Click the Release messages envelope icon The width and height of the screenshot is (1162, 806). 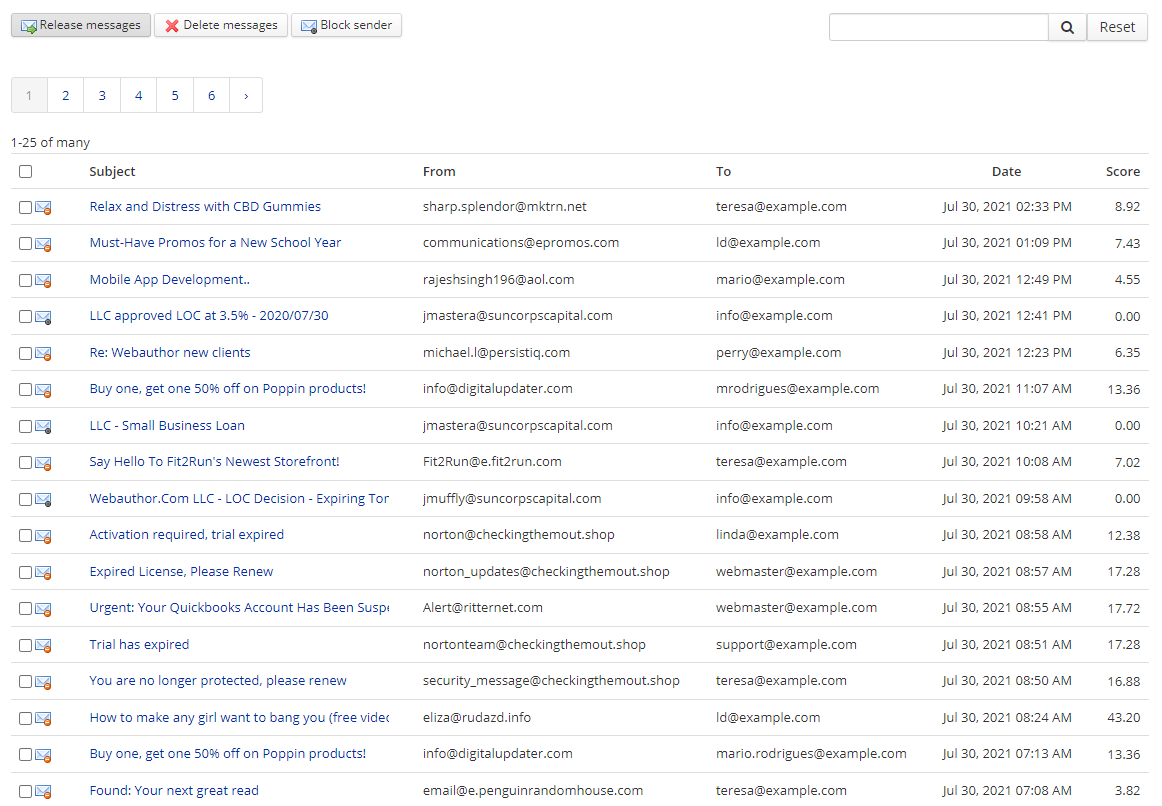[30, 25]
